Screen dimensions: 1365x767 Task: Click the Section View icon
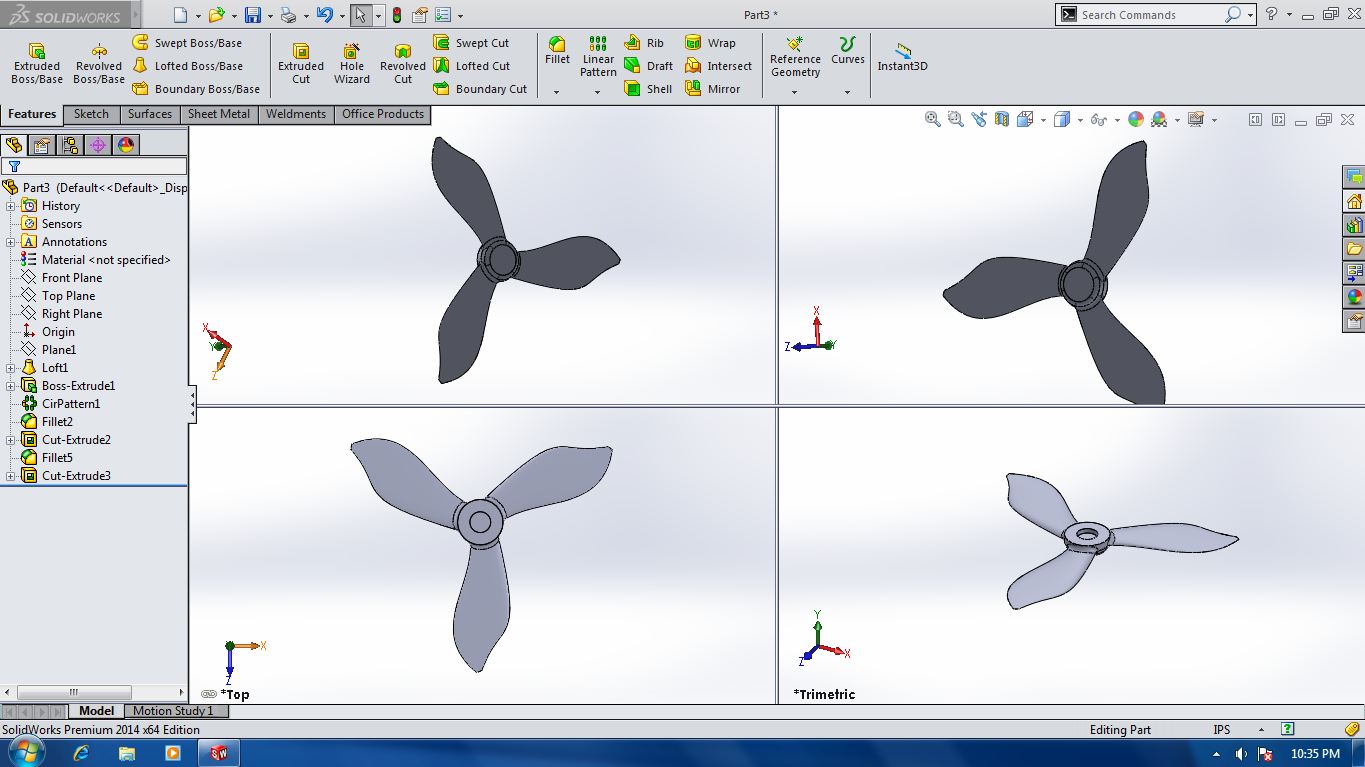(x=1001, y=119)
